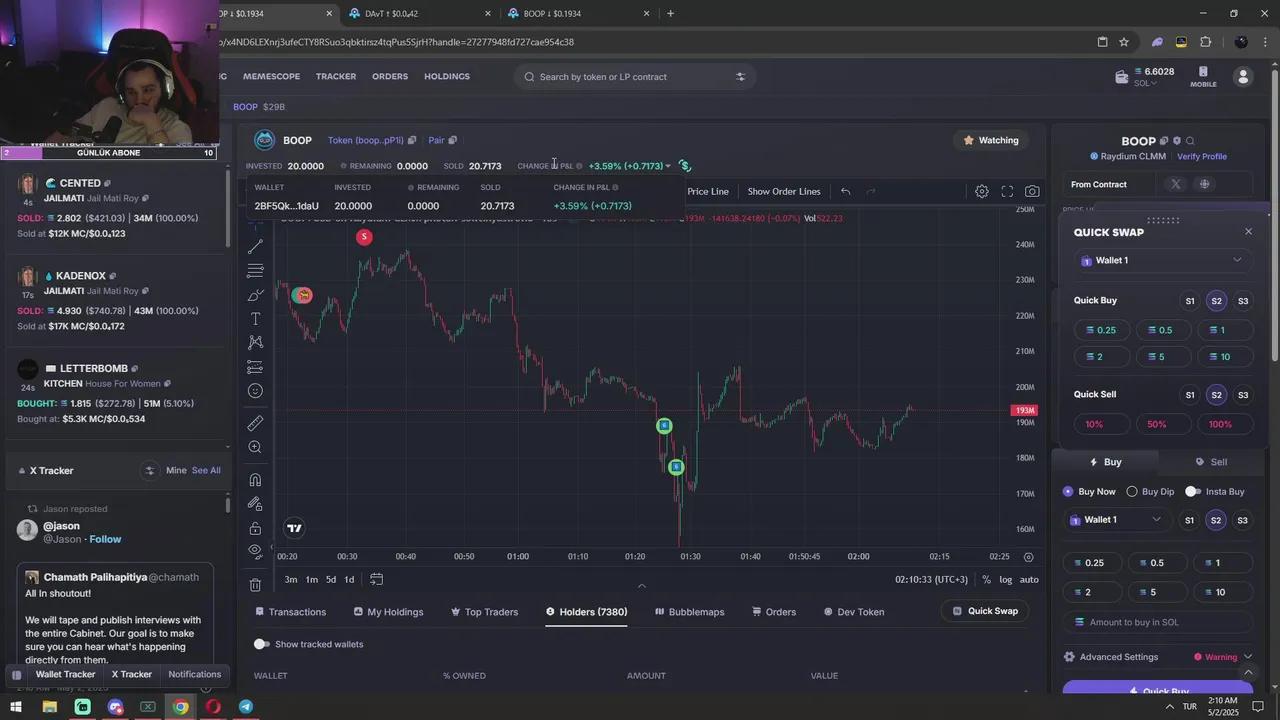The height and width of the screenshot is (720, 1280).
Task: Select the Buy Now radio option
Action: 1068,491
